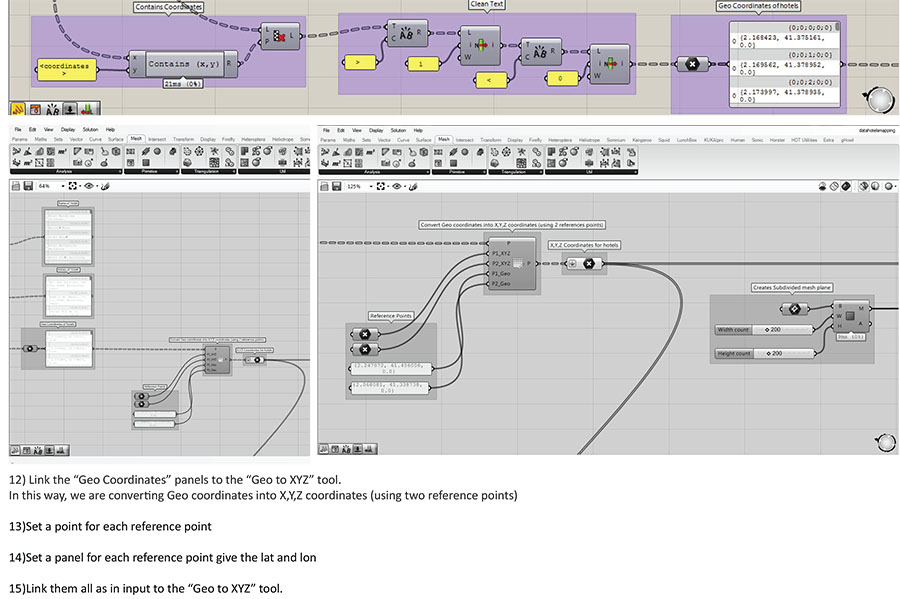Screen dimensions: 900x599
Task: Click the save file icon on the canvas toolbar
Action: tap(335, 185)
